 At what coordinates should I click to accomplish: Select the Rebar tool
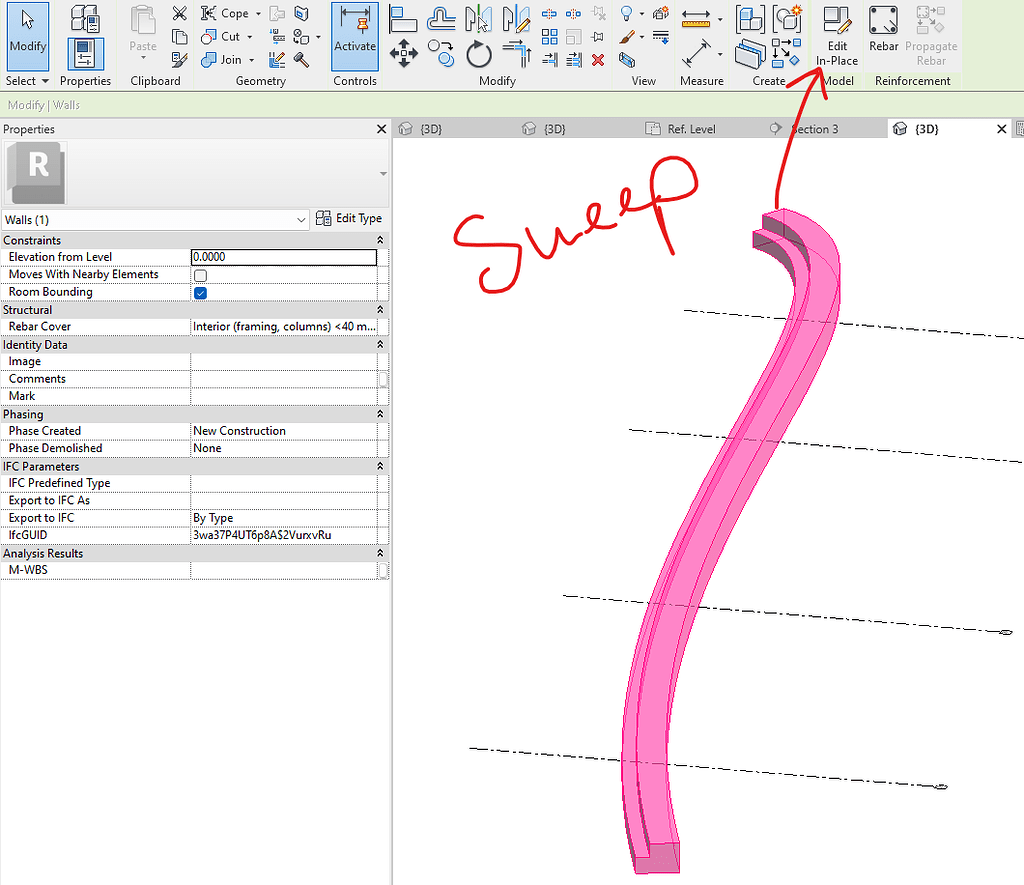coord(883,30)
